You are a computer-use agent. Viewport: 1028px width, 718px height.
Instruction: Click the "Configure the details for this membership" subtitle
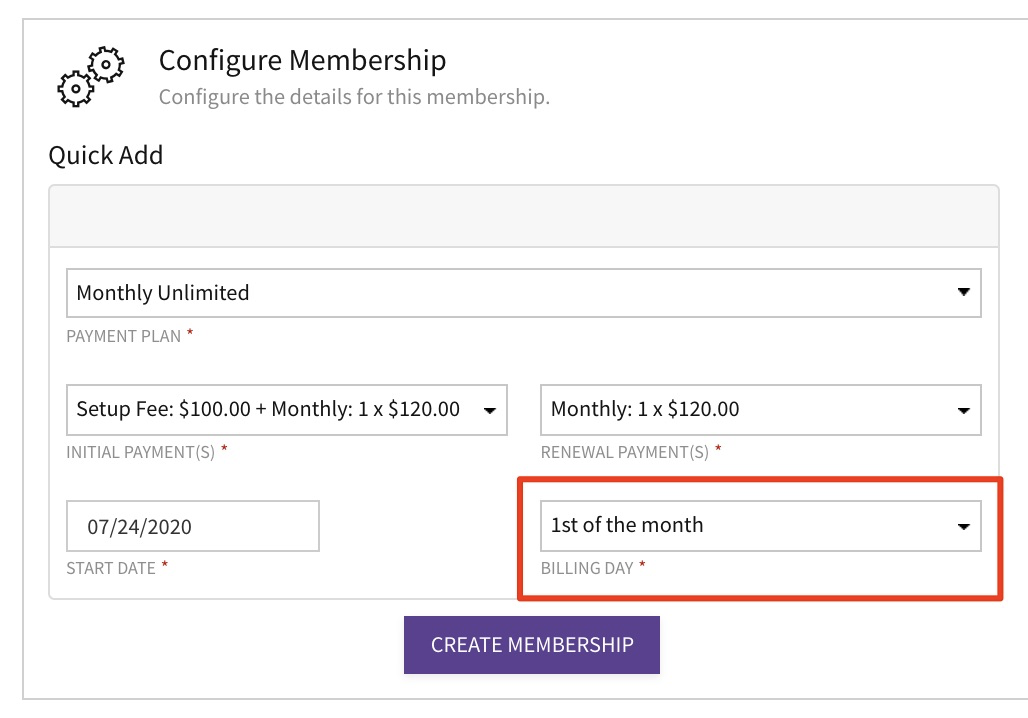pyautogui.click(x=354, y=97)
